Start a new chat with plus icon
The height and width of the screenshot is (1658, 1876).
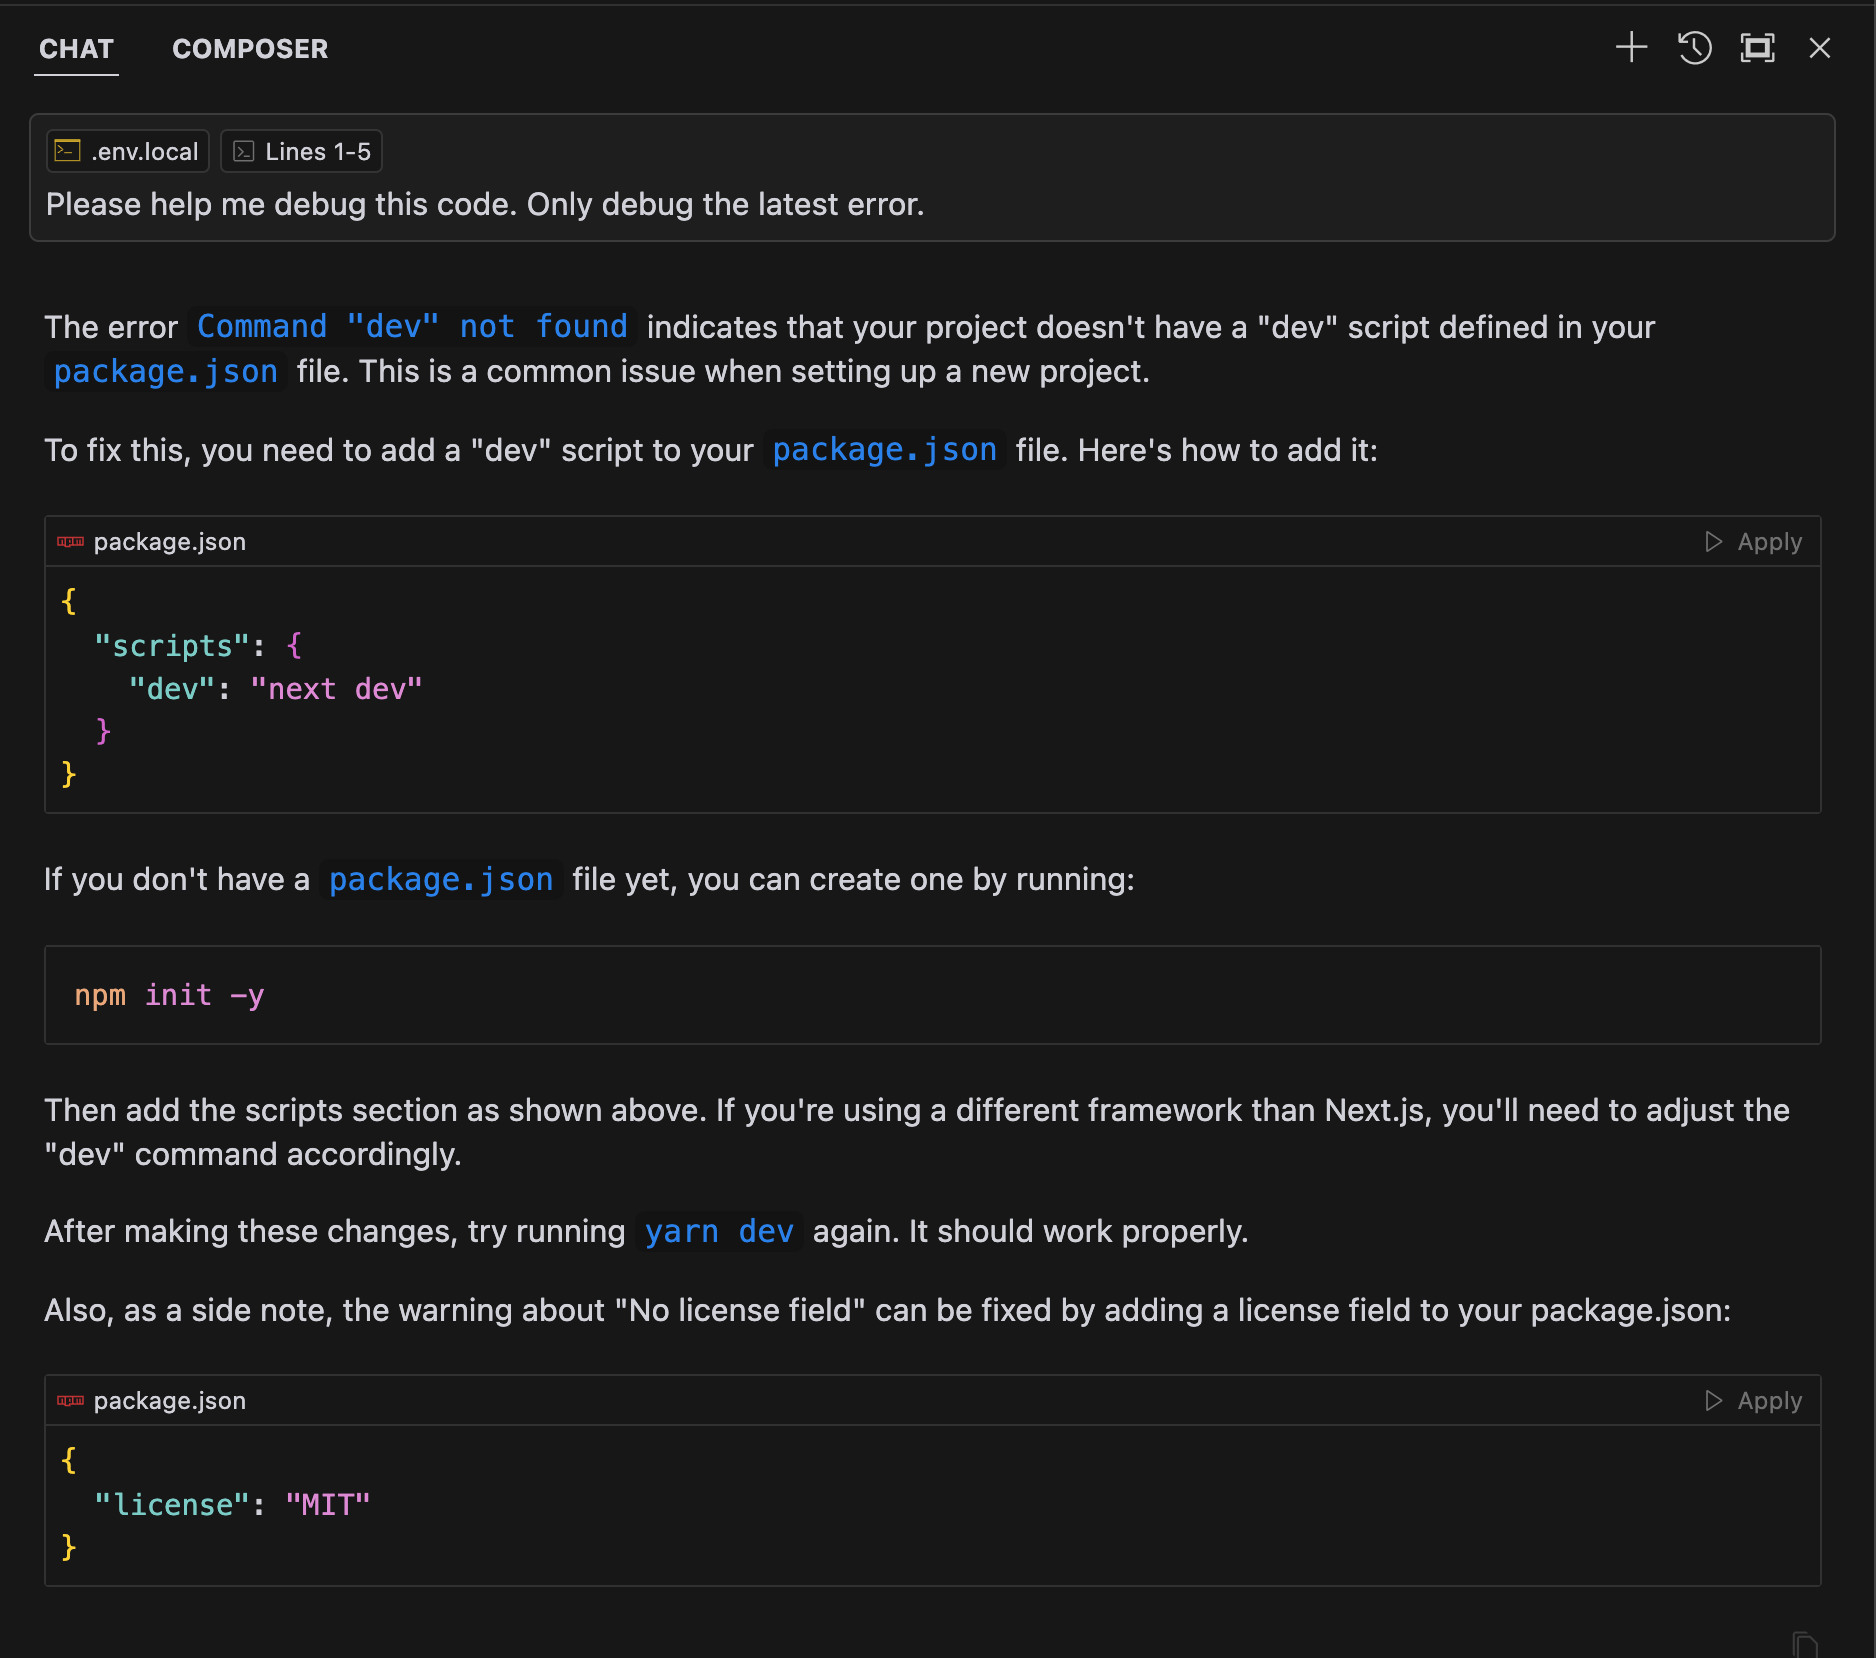(x=1631, y=48)
